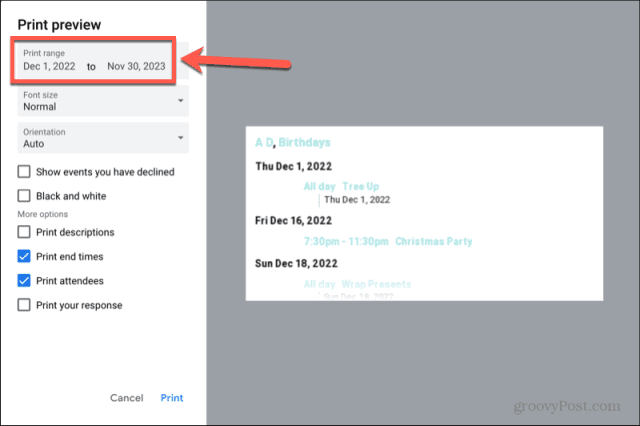Click the 'Wrap Presents' event text
This screenshot has height=426, width=640.
(x=376, y=284)
